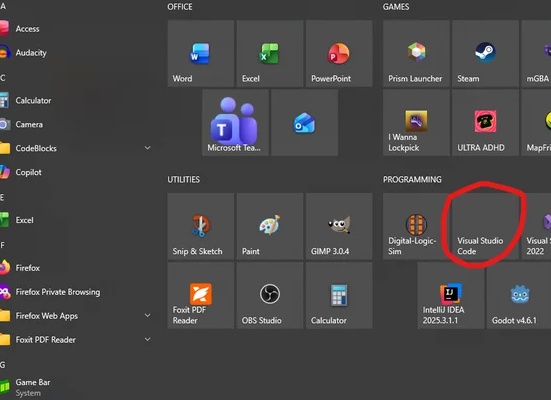Launch the Digital-Logic-Sim tile
This screenshot has width=551, height=400.
(x=416, y=226)
